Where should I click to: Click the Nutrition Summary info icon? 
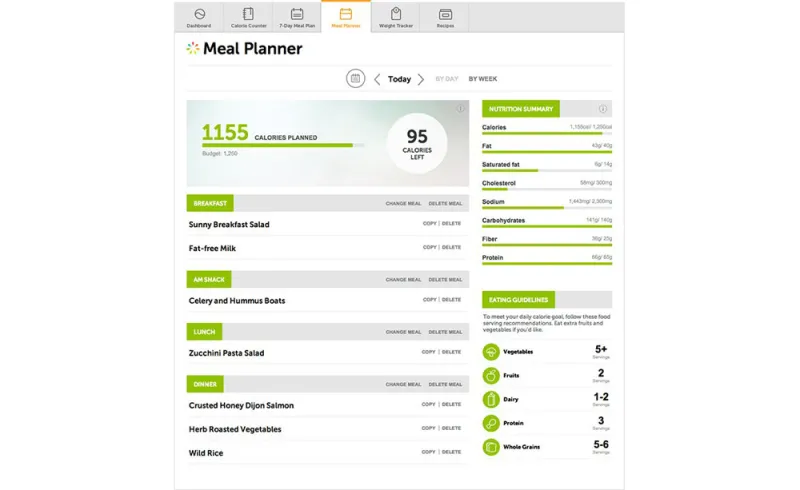603,109
